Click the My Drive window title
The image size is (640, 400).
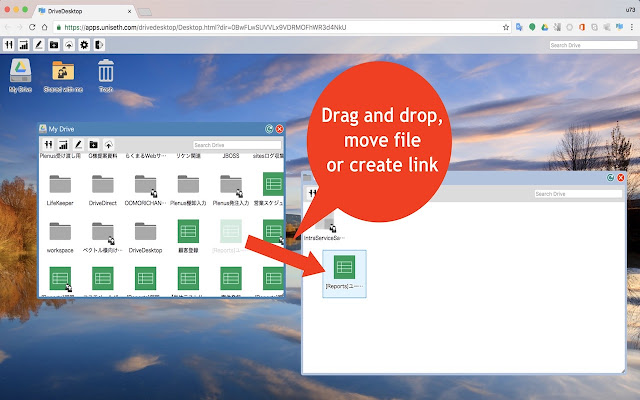pyautogui.click(x=61, y=129)
